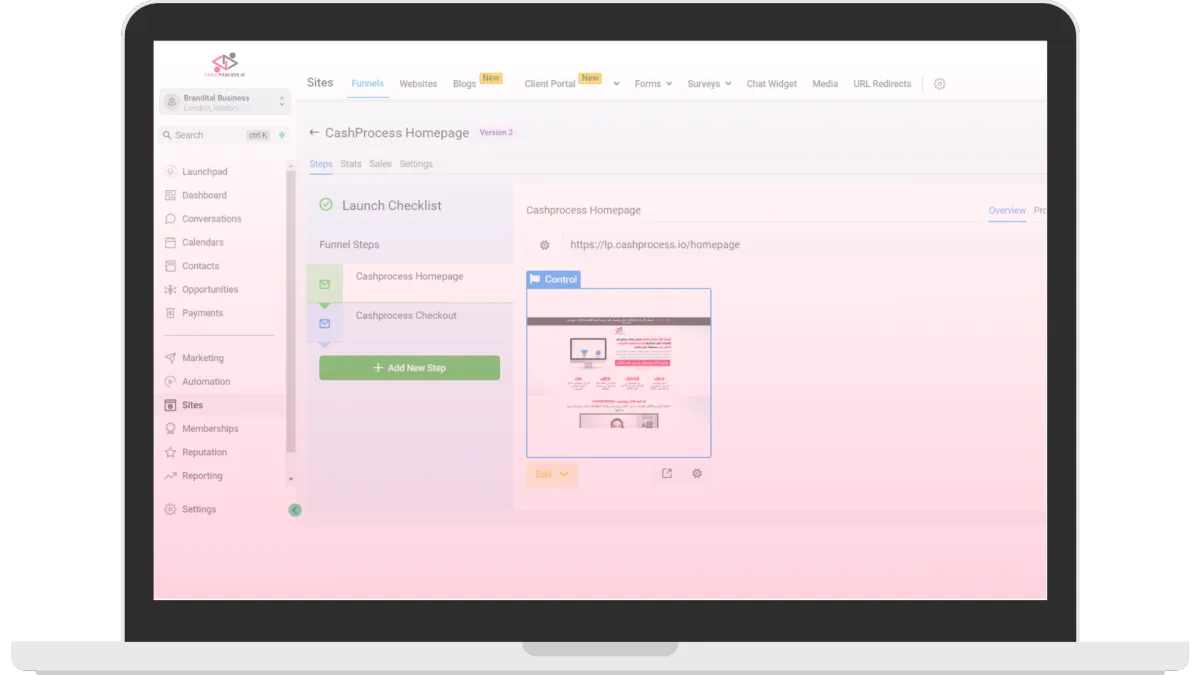
Task: Select the Steps tab
Action: (x=321, y=164)
